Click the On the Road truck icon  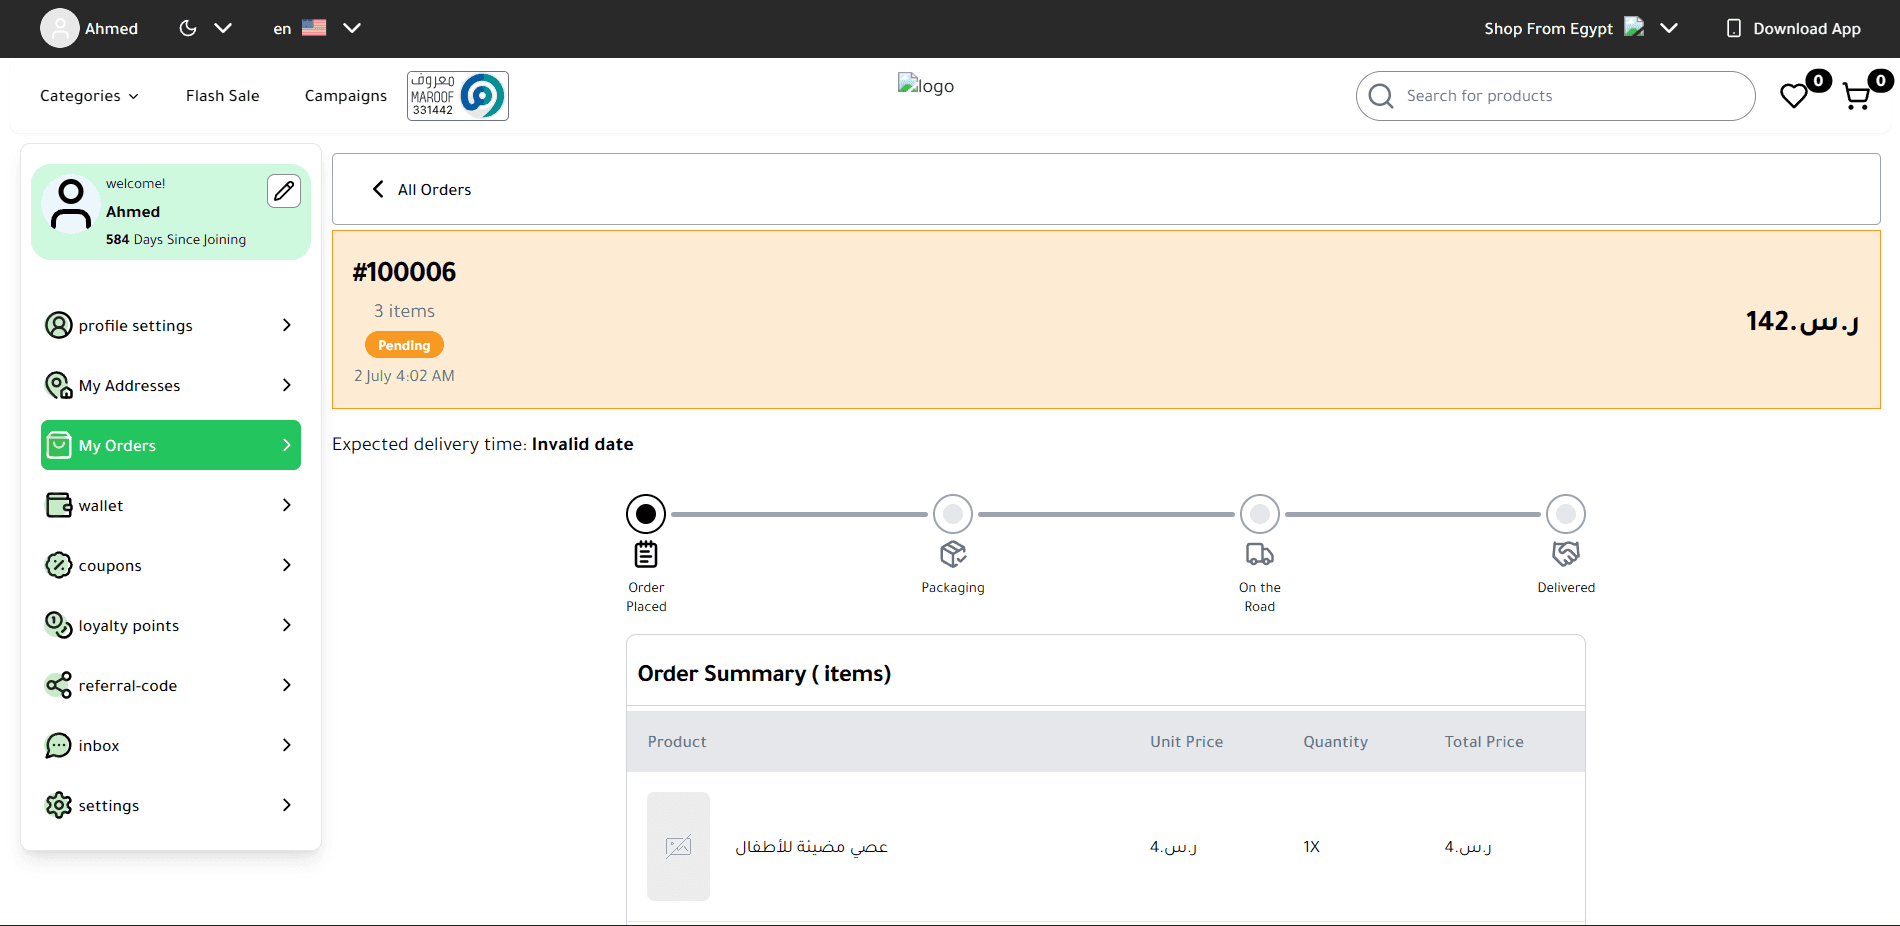[1259, 554]
